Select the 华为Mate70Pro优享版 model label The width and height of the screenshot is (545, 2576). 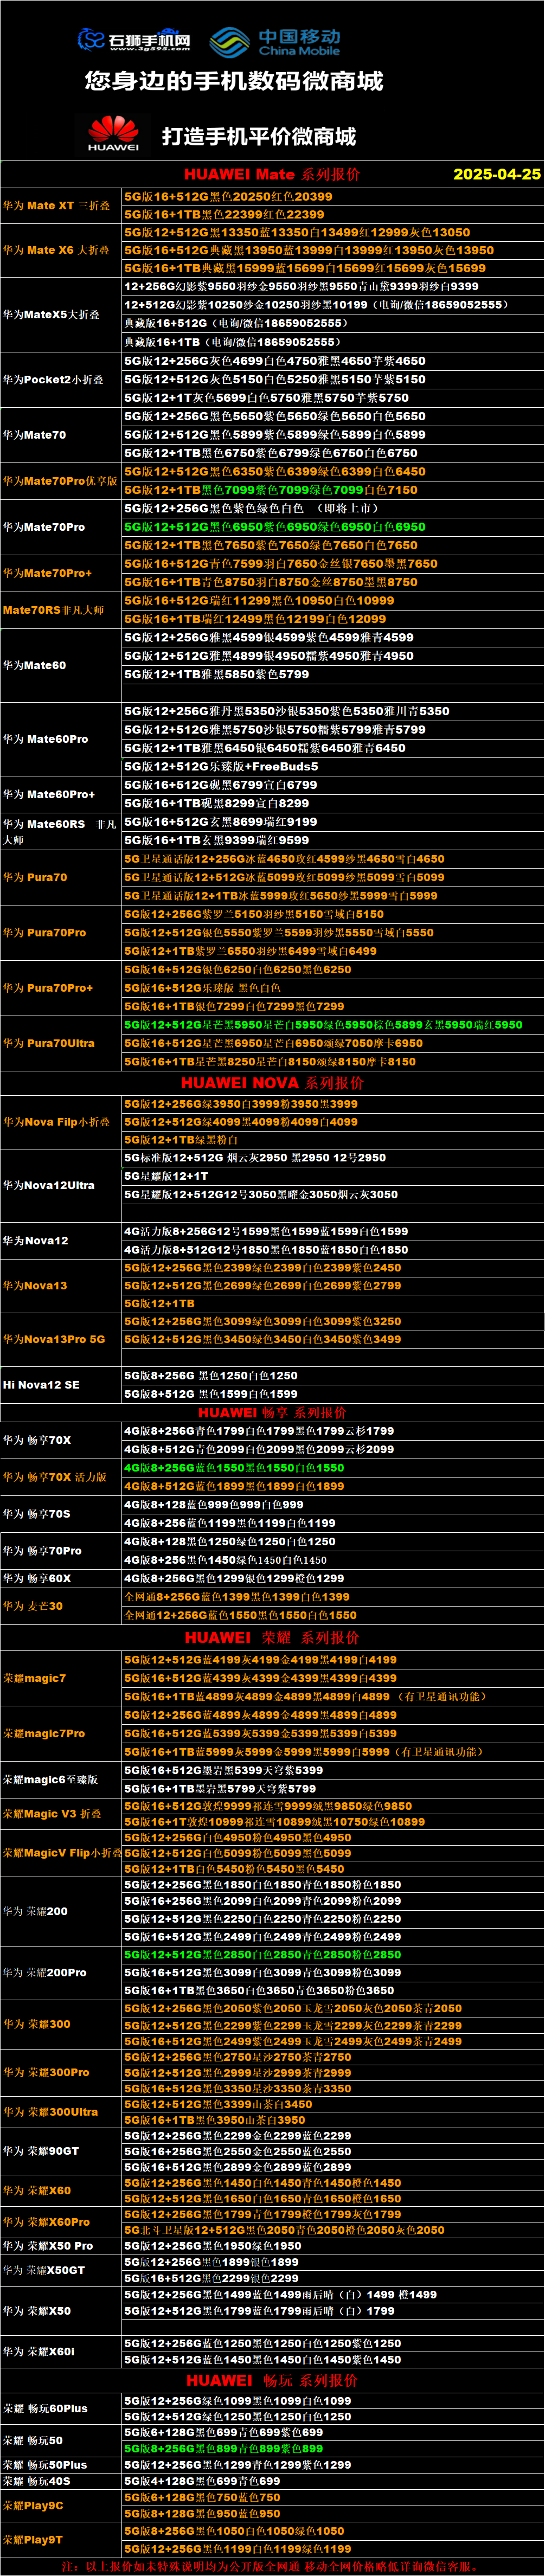(60, 481)
